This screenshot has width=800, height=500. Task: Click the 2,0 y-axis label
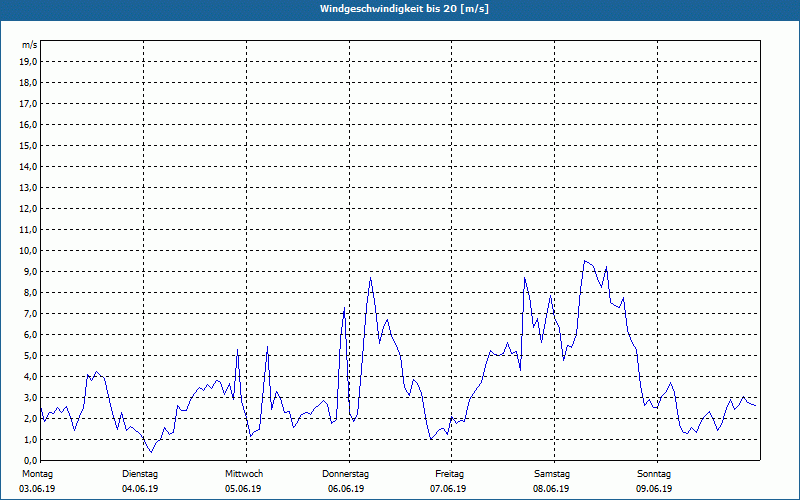tap(30, 418)
